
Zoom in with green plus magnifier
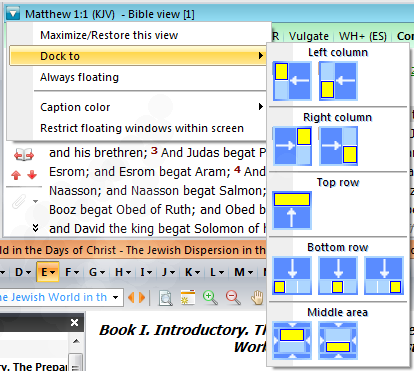pos(210,298)
